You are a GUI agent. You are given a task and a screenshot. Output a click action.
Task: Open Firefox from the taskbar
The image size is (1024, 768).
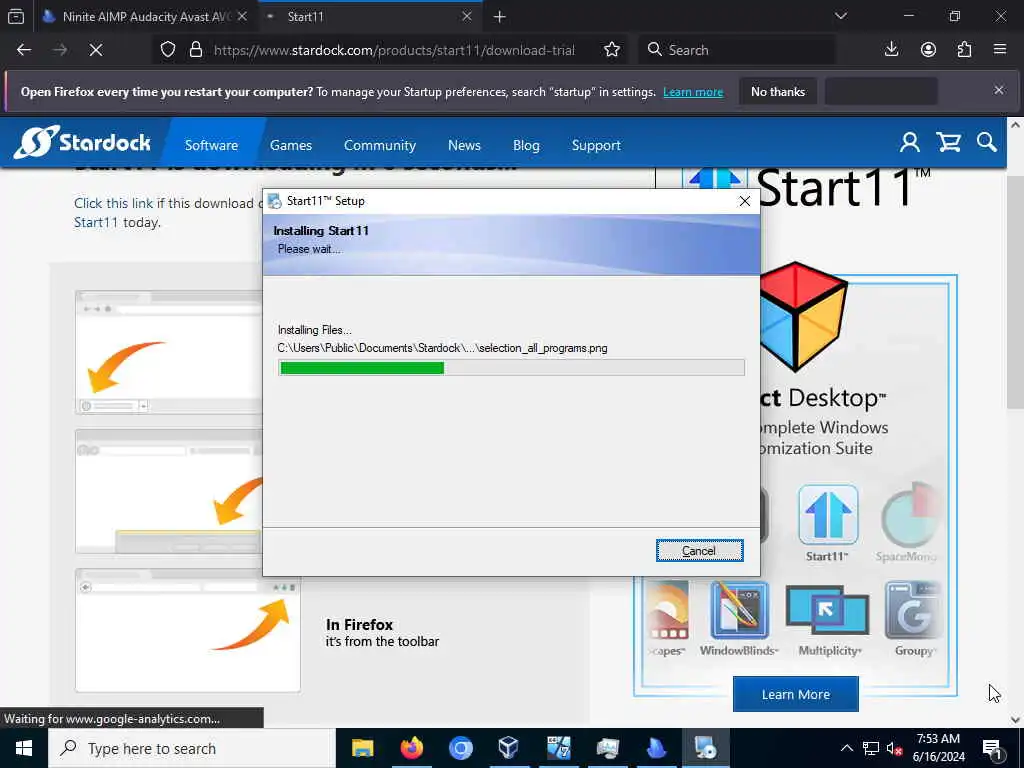click(x=411, y=748)
